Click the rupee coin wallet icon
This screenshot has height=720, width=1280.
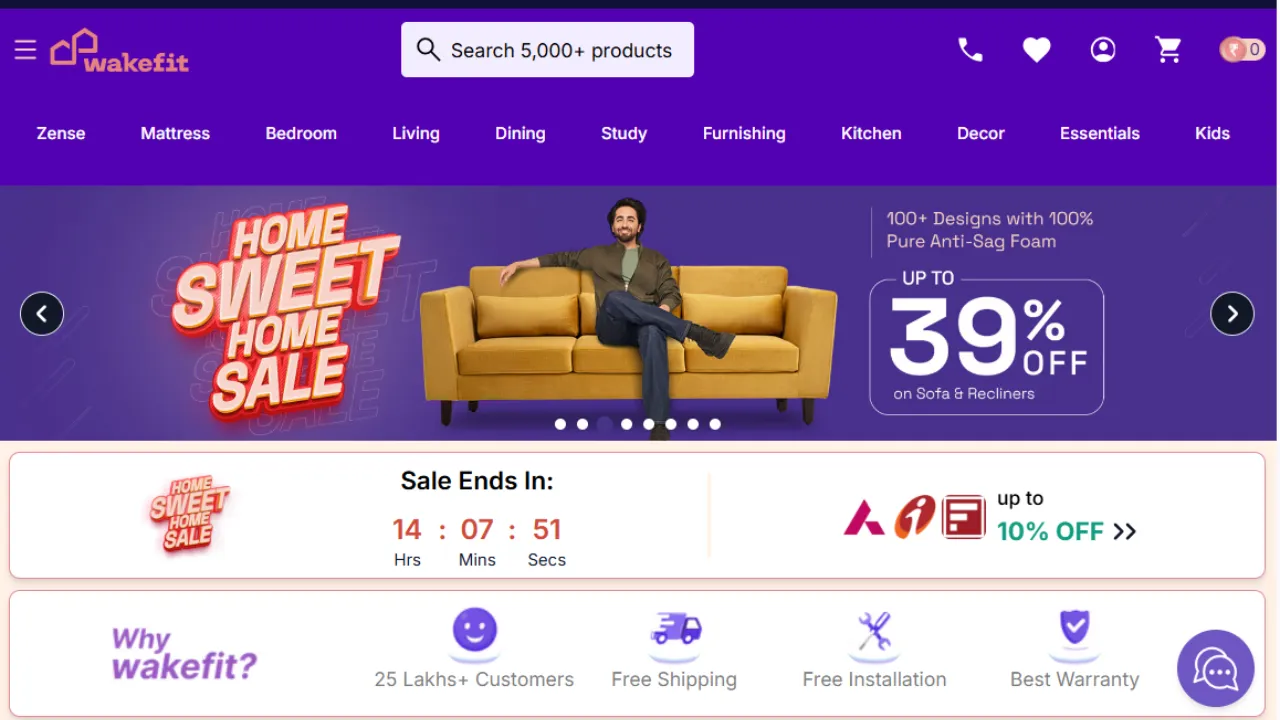click(1241, 50)
